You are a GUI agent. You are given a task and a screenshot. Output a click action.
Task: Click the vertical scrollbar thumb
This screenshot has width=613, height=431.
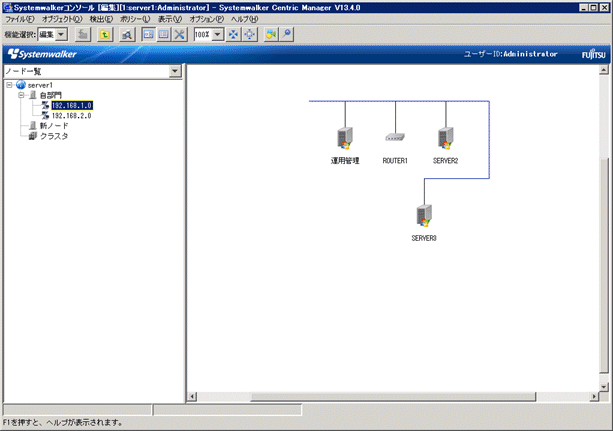pyautogui.click(x=604, y=266)
